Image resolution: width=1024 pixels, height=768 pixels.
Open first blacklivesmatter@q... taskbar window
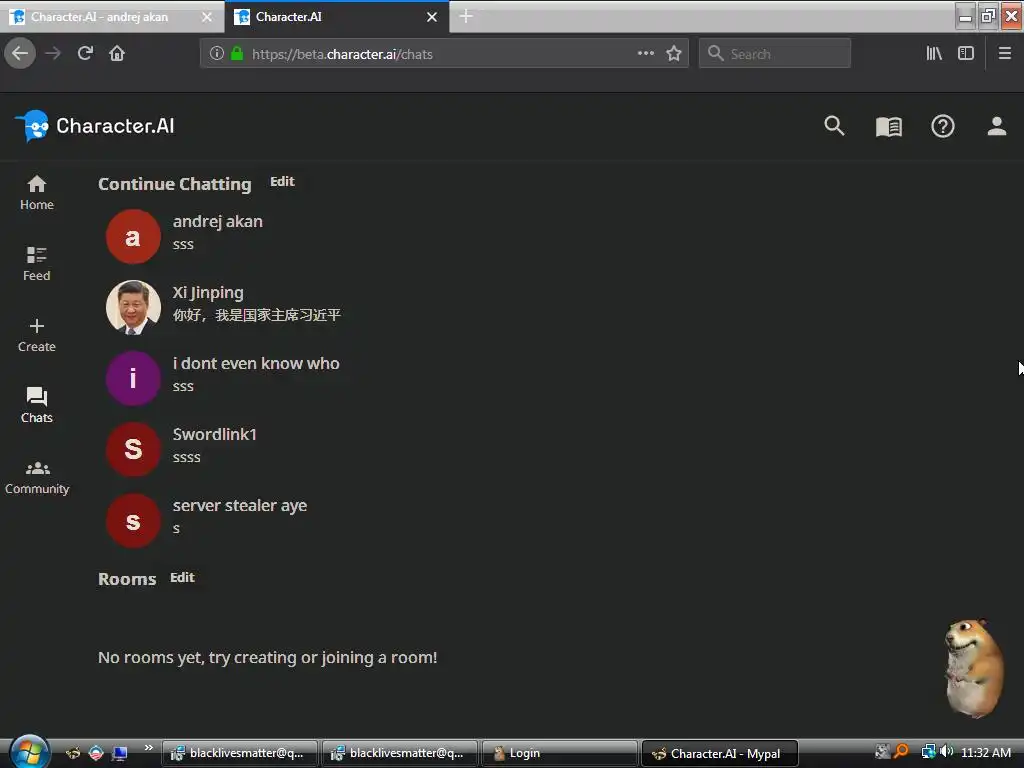pos(239,753)
